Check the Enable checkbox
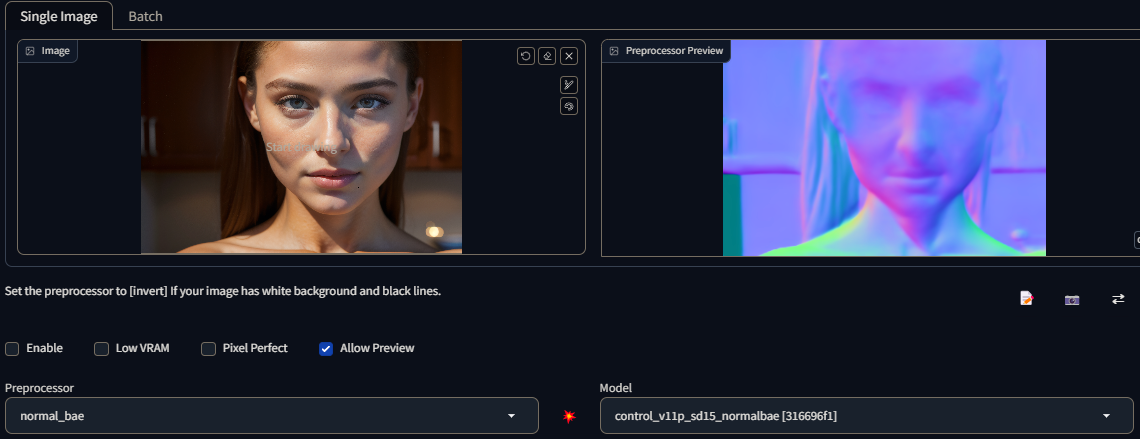This screenshot has width=1140, height=439. pos(12,349)
